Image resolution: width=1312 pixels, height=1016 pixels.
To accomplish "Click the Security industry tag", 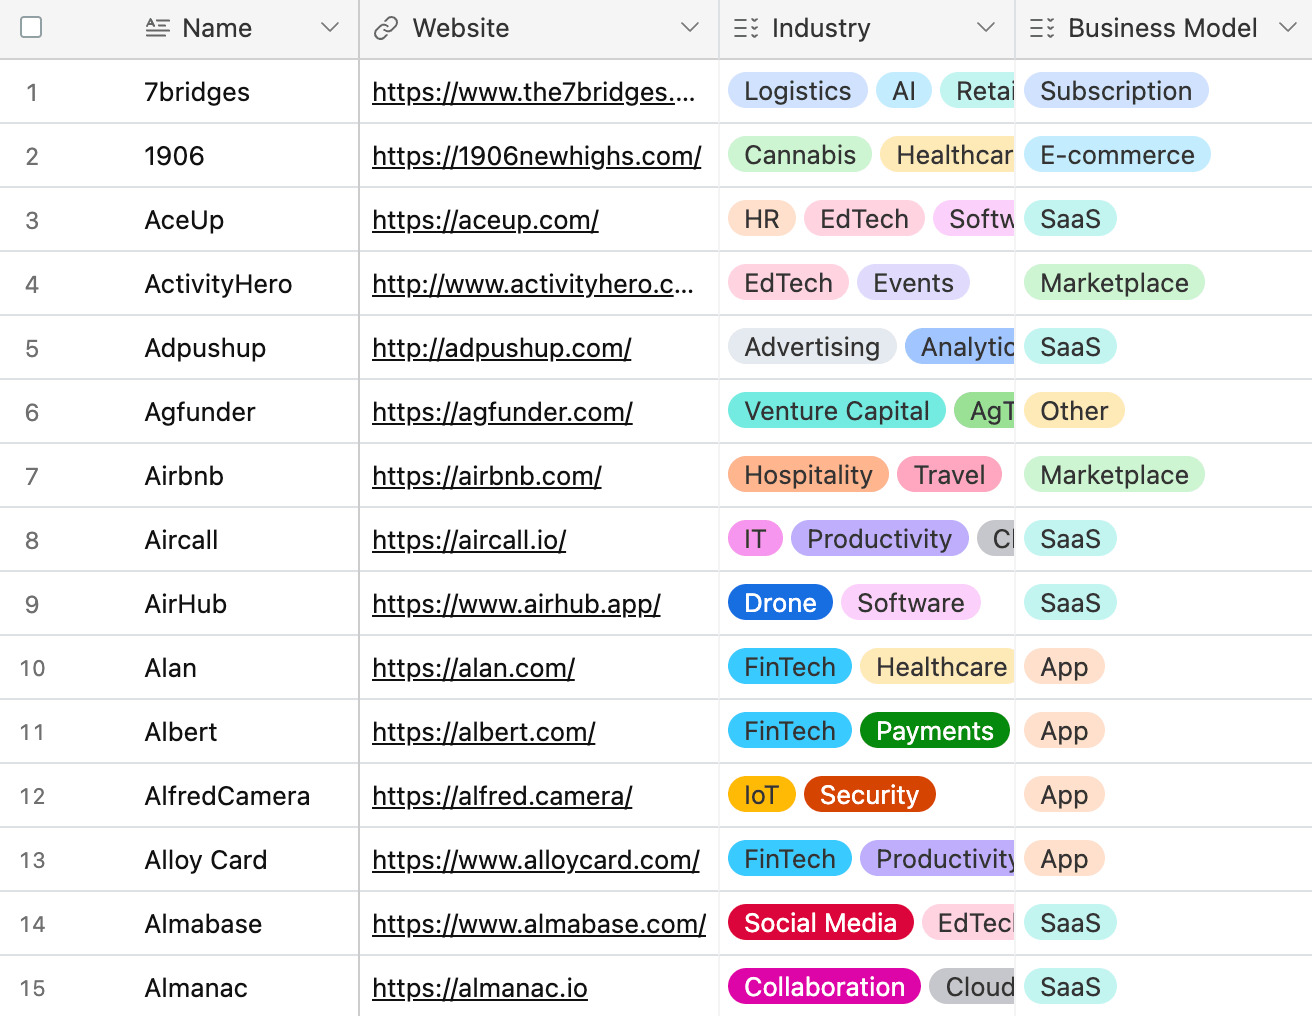I will (x=869, y=795).
